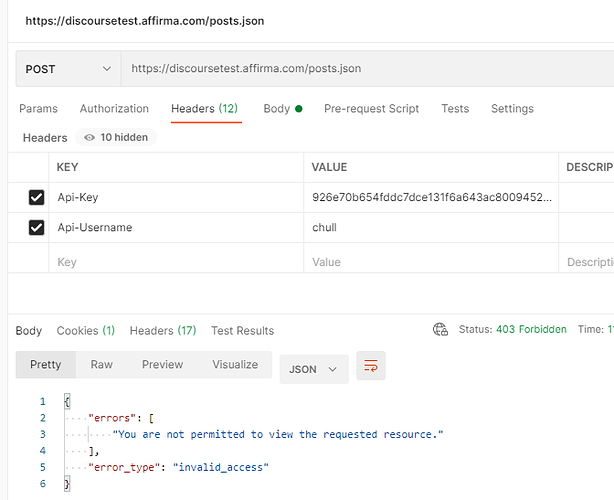This screenshot has width=614, height=500.
Task: Open the Test Results tab
Action: point(243,331)
